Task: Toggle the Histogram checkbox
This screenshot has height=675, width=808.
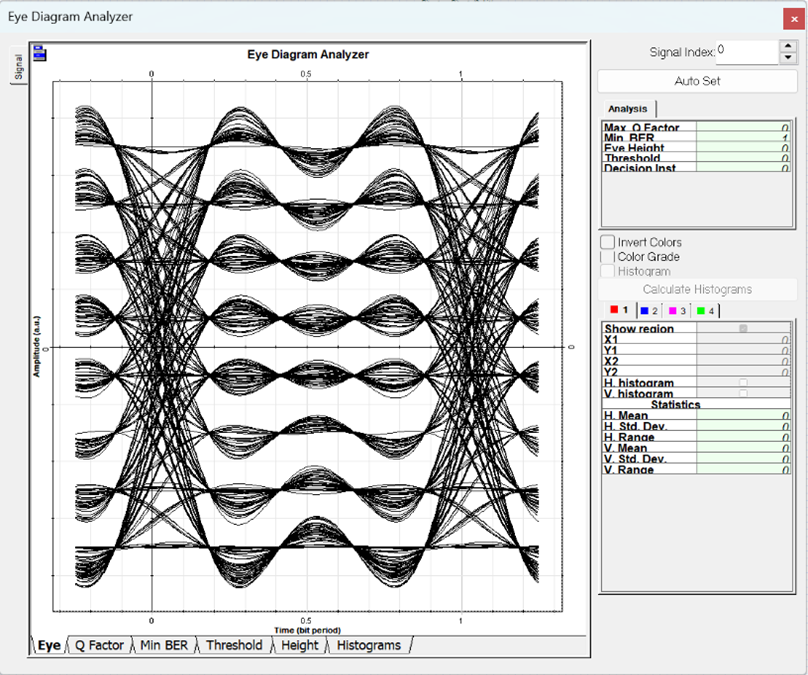Action: [x=608, y=271]
